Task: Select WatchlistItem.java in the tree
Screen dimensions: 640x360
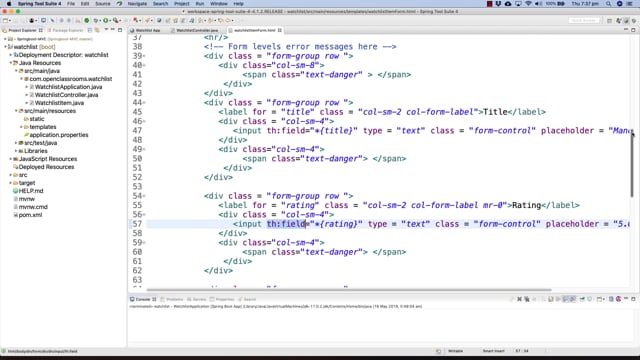Action: click(59, 103)
